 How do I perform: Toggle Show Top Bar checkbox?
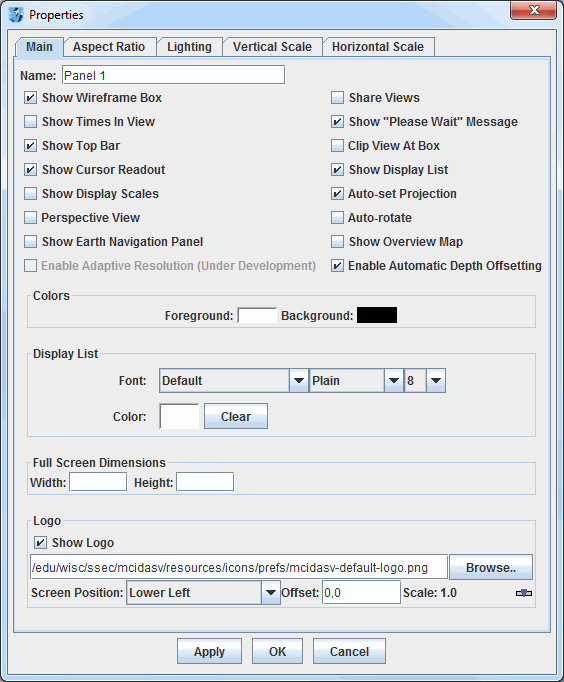tap(30, 145)
